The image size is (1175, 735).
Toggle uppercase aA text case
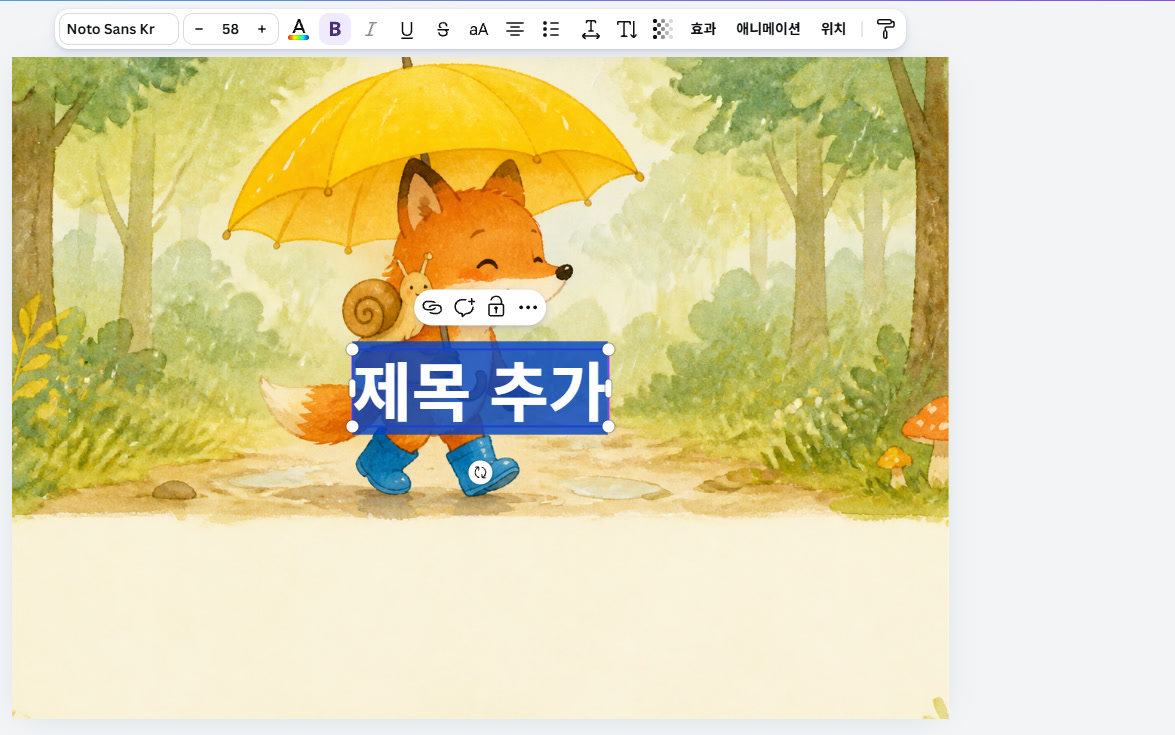click(478, 29)
